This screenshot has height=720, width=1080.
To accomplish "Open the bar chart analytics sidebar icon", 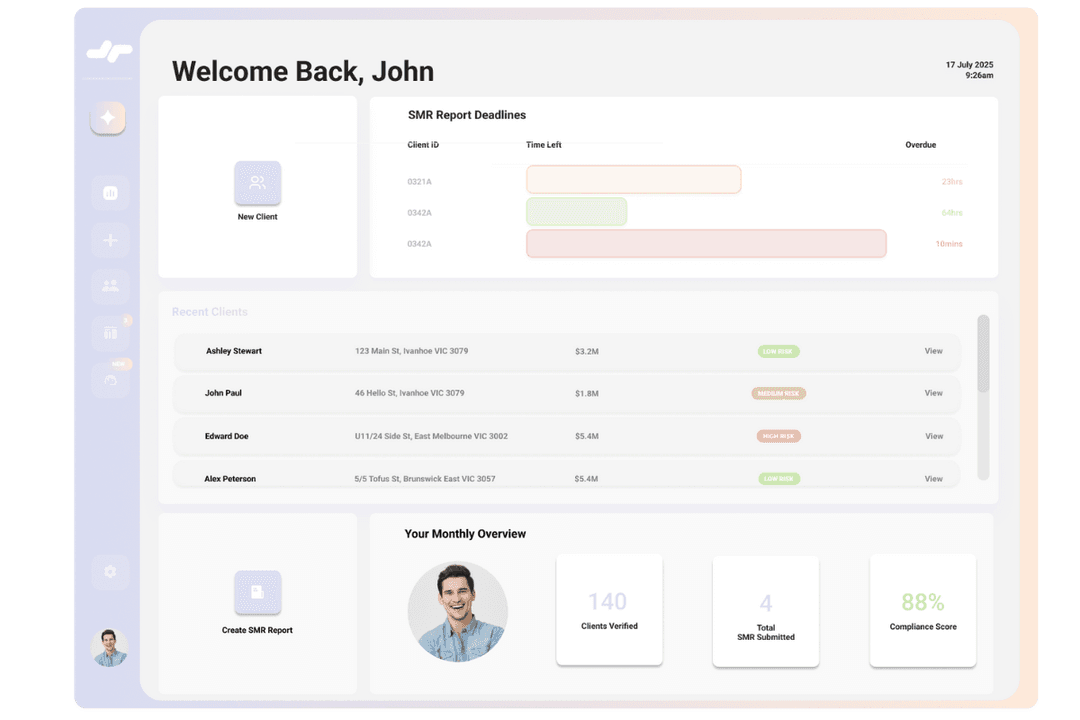I will 110,193.
